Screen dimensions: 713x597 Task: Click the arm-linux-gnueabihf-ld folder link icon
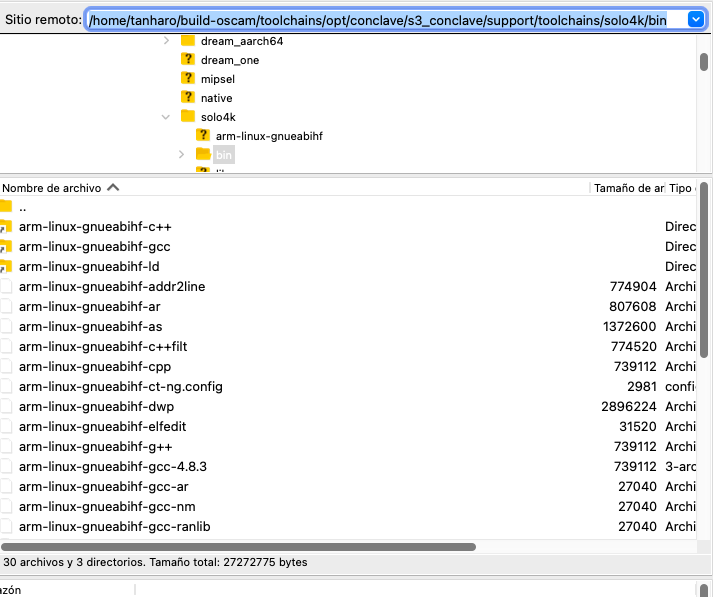(6, 266)
